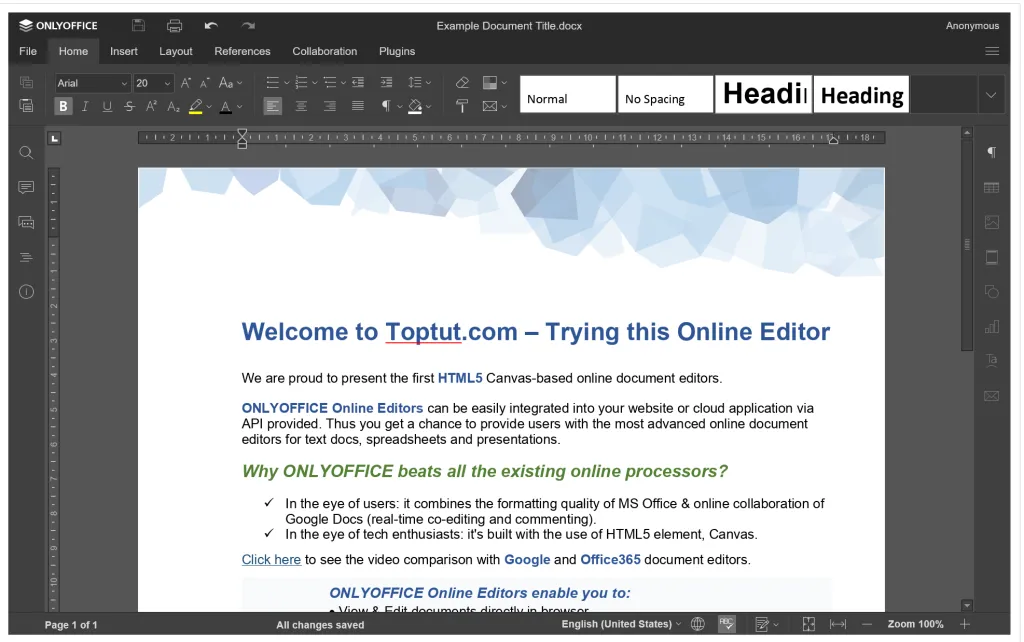The image size is (1024, 642).
Task: Open the highlight color picker
Action: (209, 106)
